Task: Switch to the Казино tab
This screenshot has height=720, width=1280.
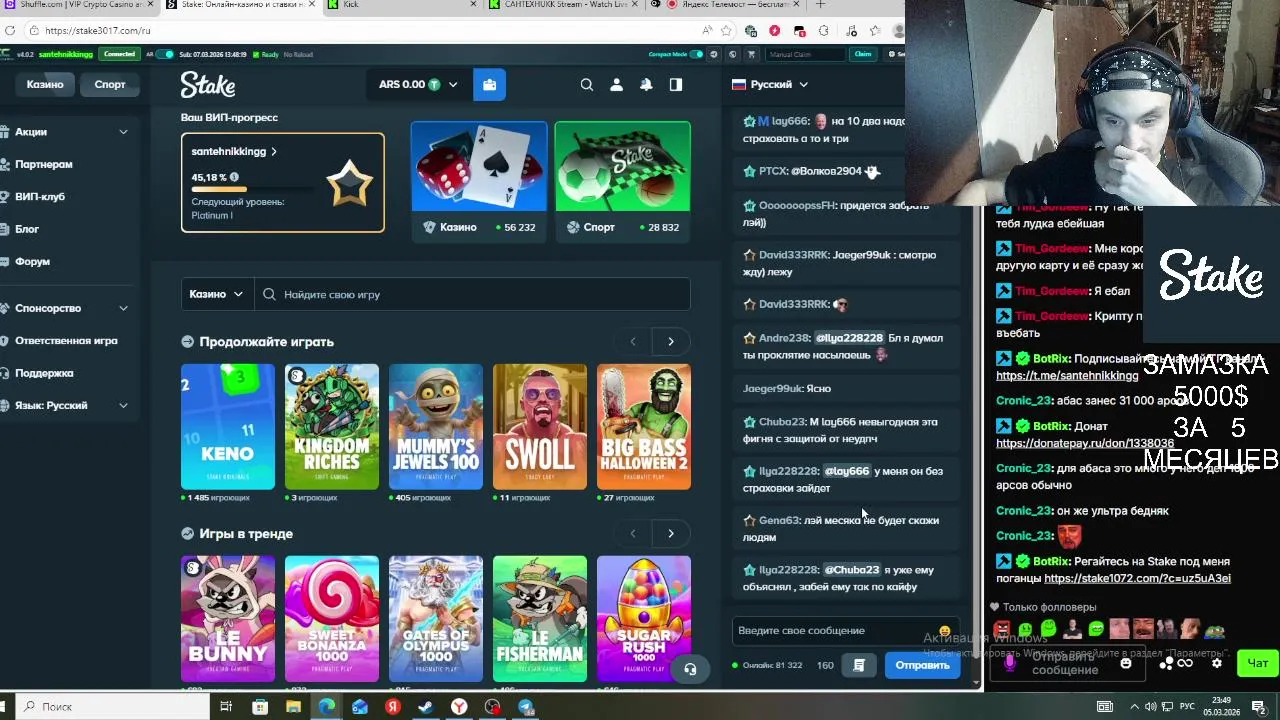Action: [45, 85]
